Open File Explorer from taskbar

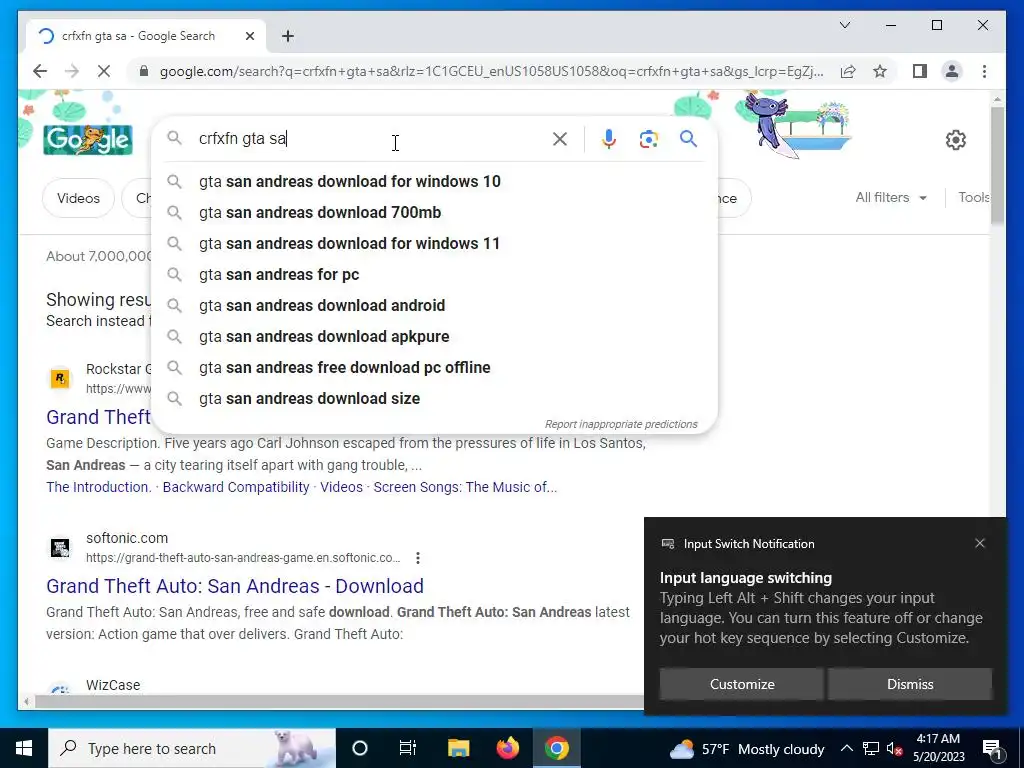click(458, 748)
